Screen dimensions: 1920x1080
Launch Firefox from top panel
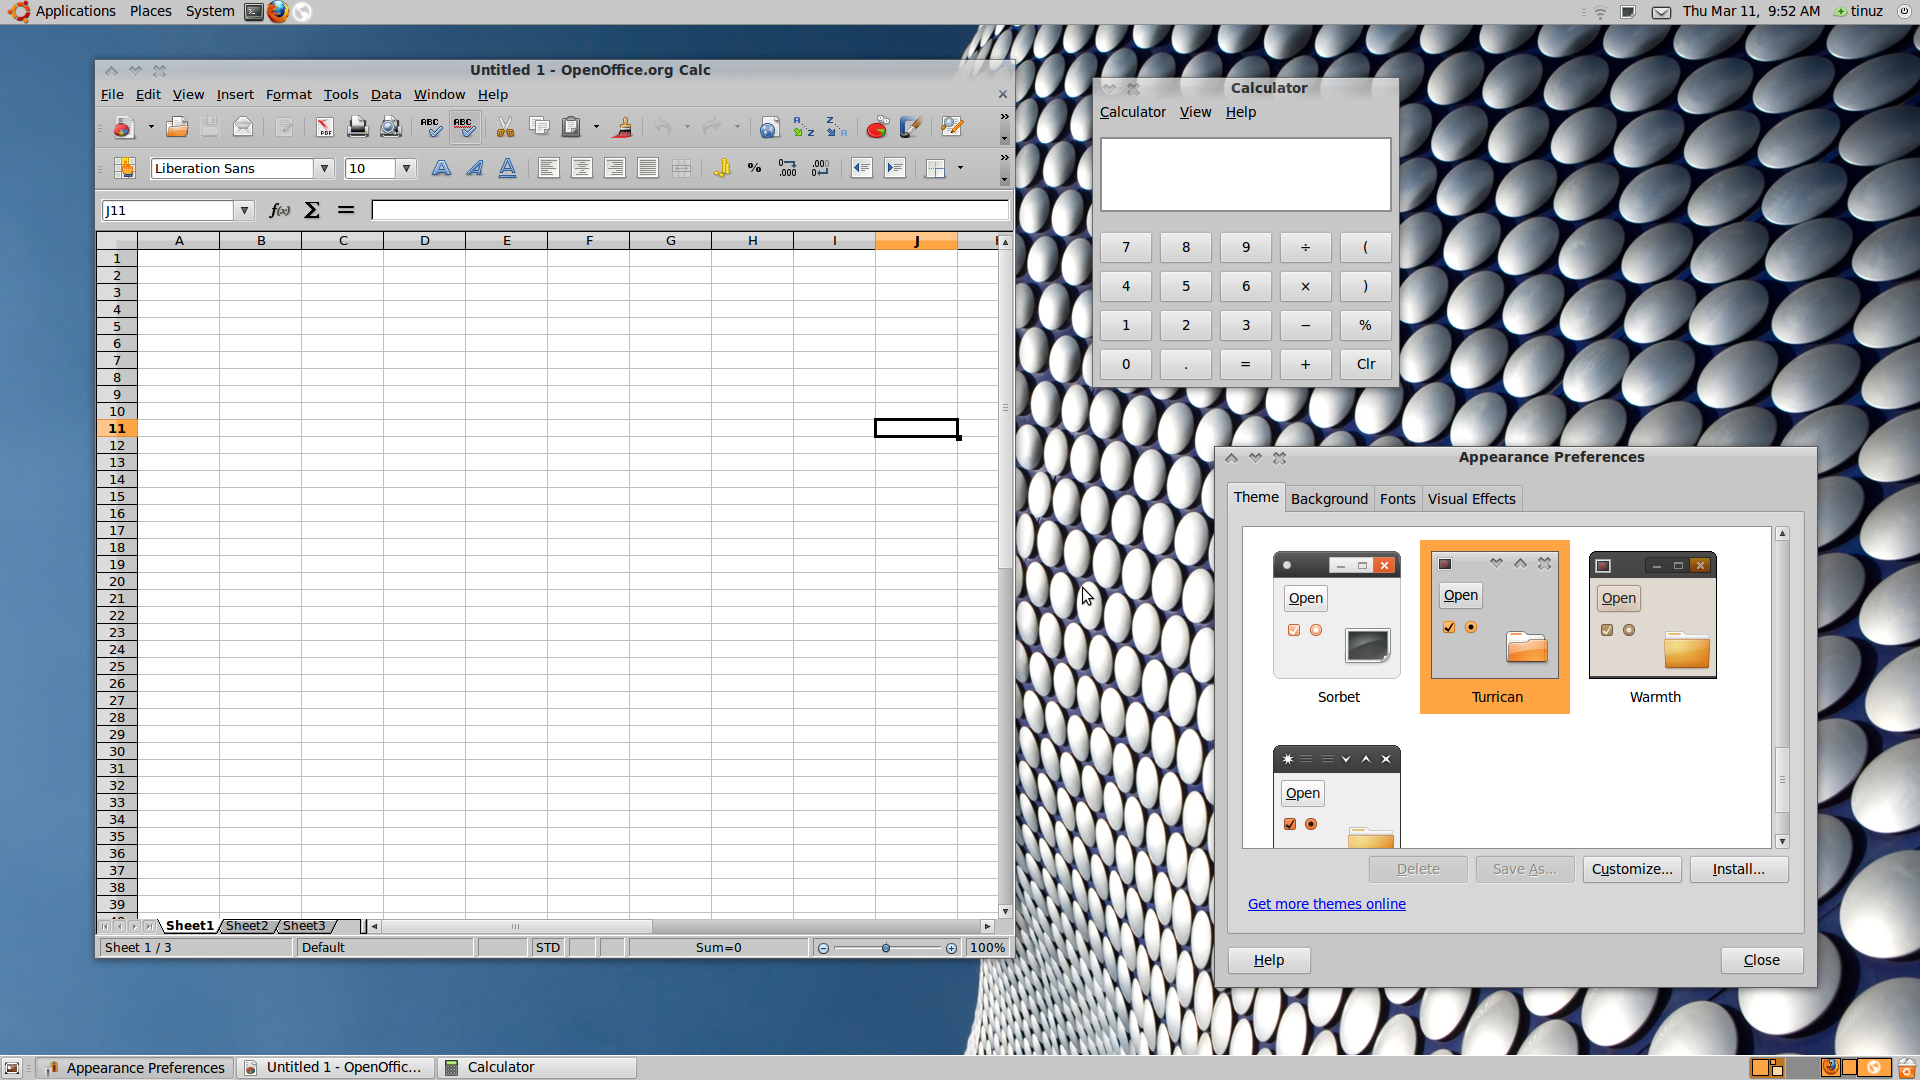pyautogui.click(x=278, y=11)
